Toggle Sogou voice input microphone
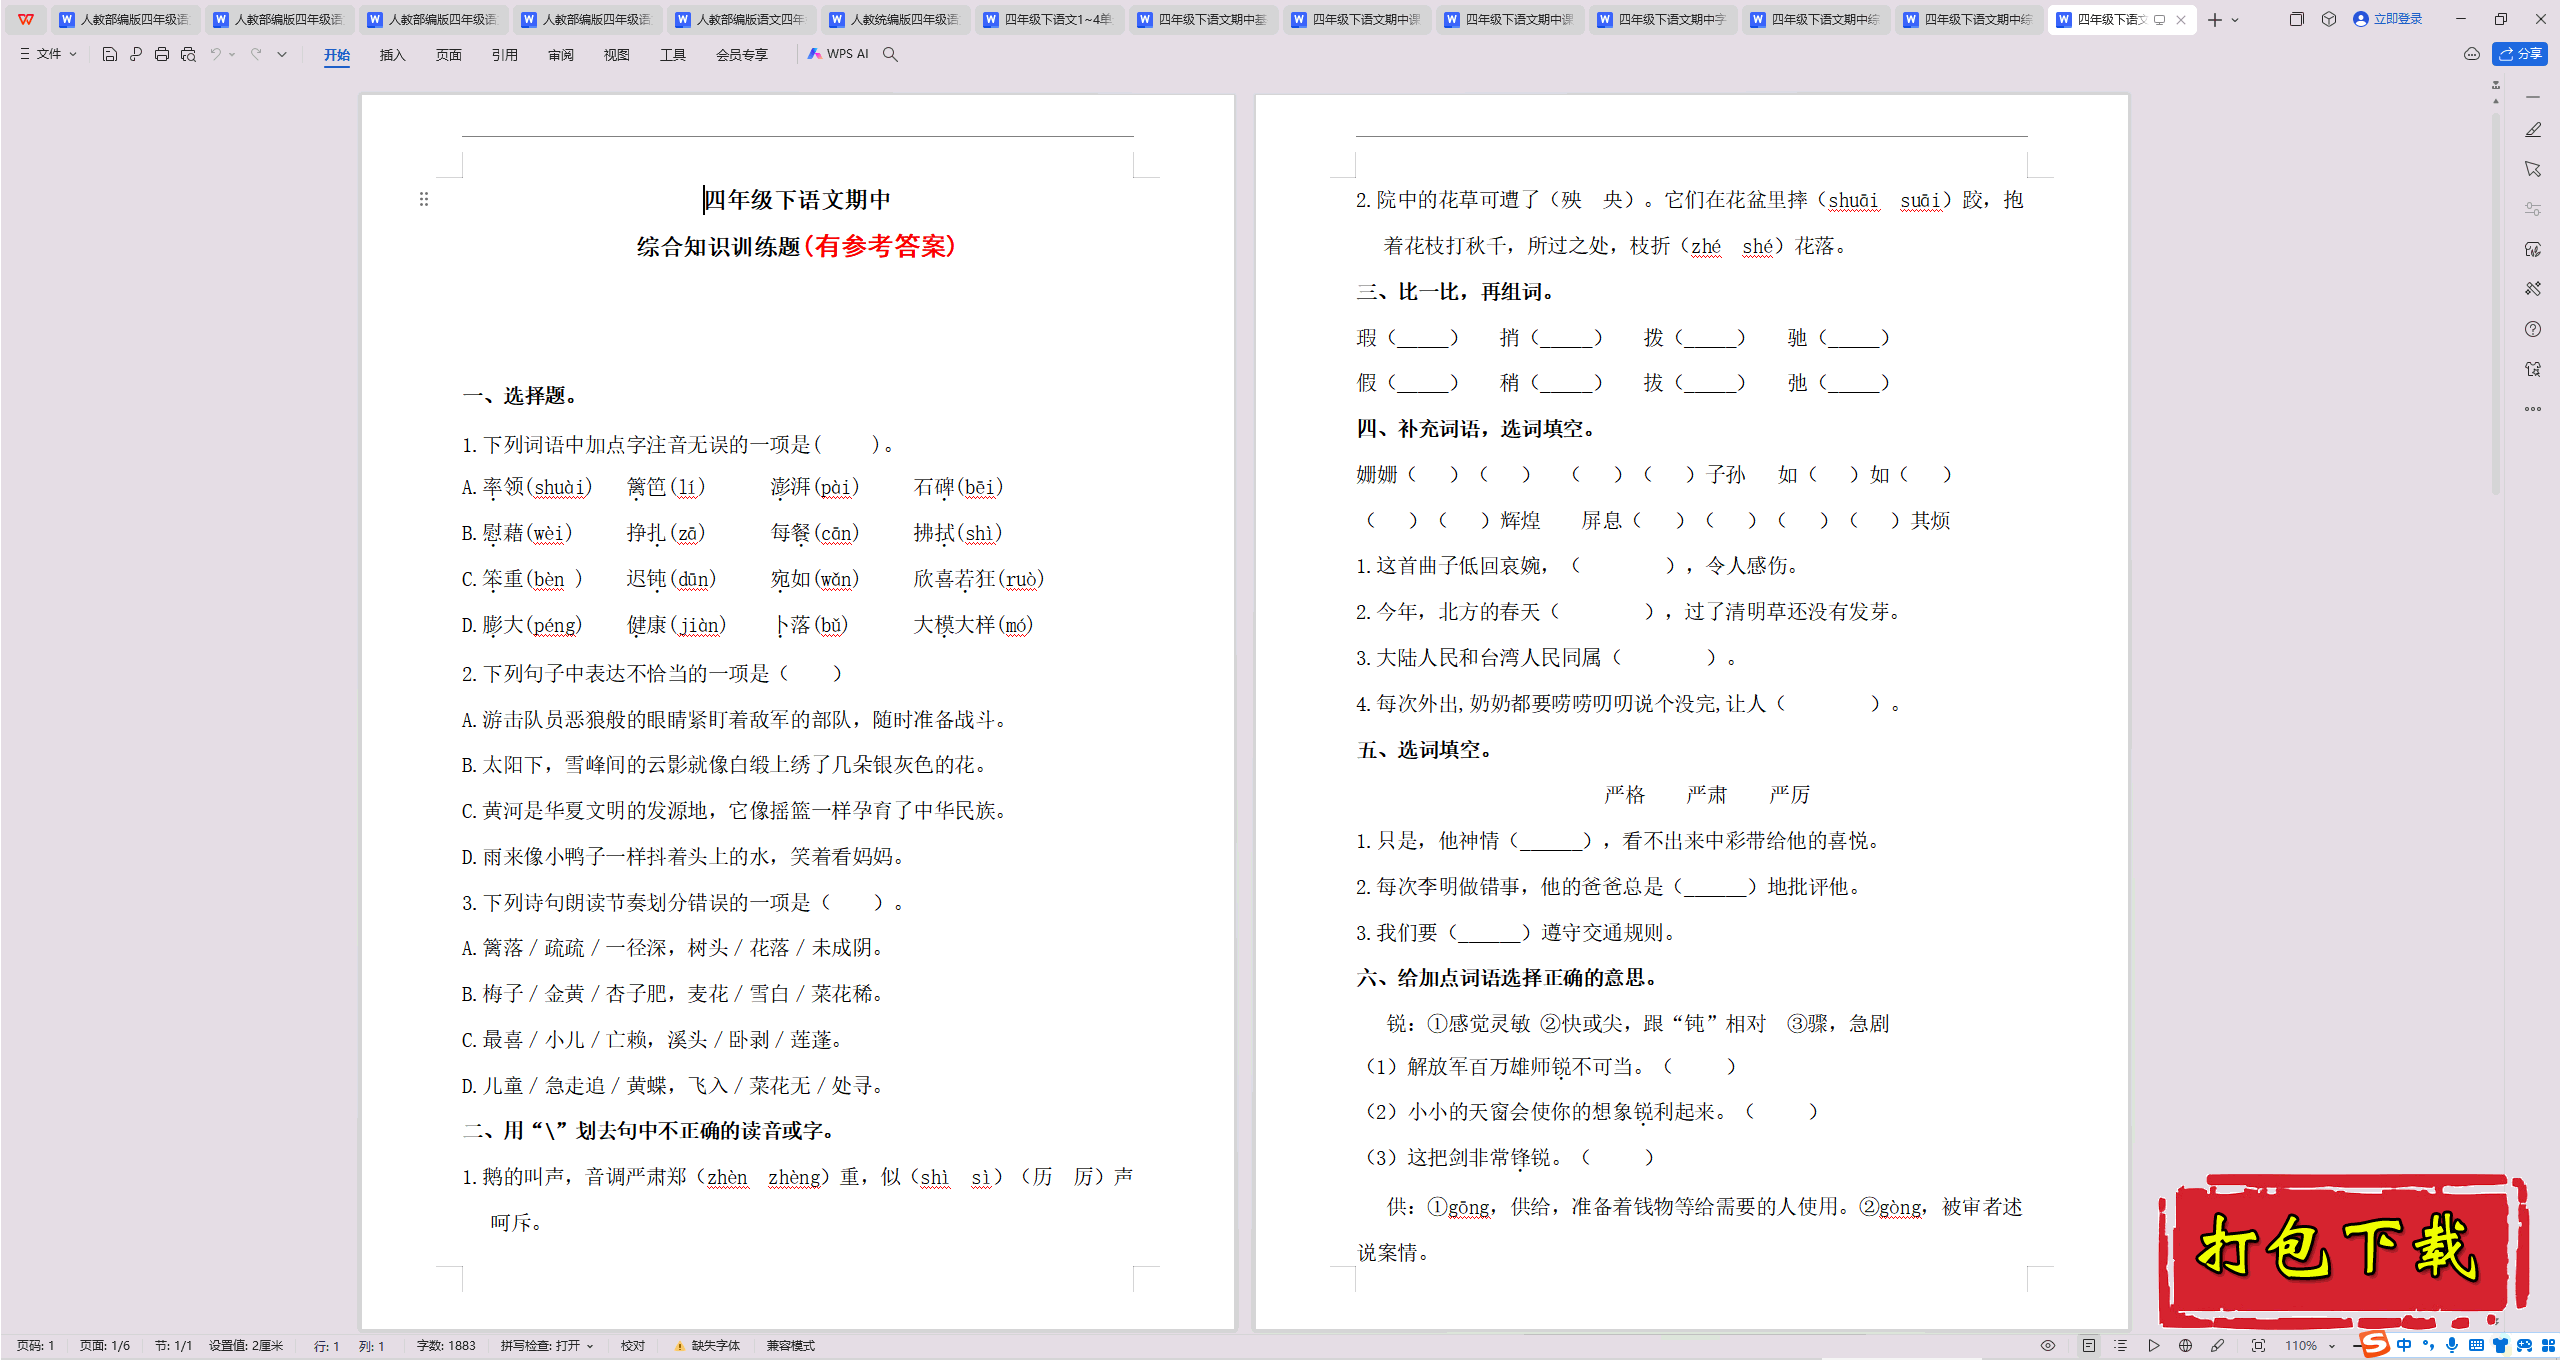The width and height of the screenshot is (2560, 1360). (x=2452, y=1346)
